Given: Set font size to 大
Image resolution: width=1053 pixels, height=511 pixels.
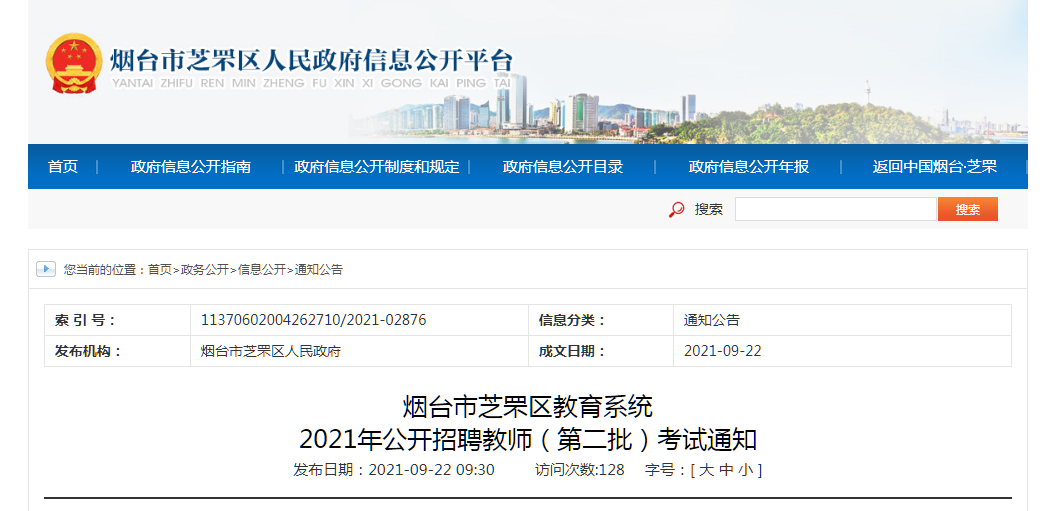Looking at the screenshot, I should point(706,470).
